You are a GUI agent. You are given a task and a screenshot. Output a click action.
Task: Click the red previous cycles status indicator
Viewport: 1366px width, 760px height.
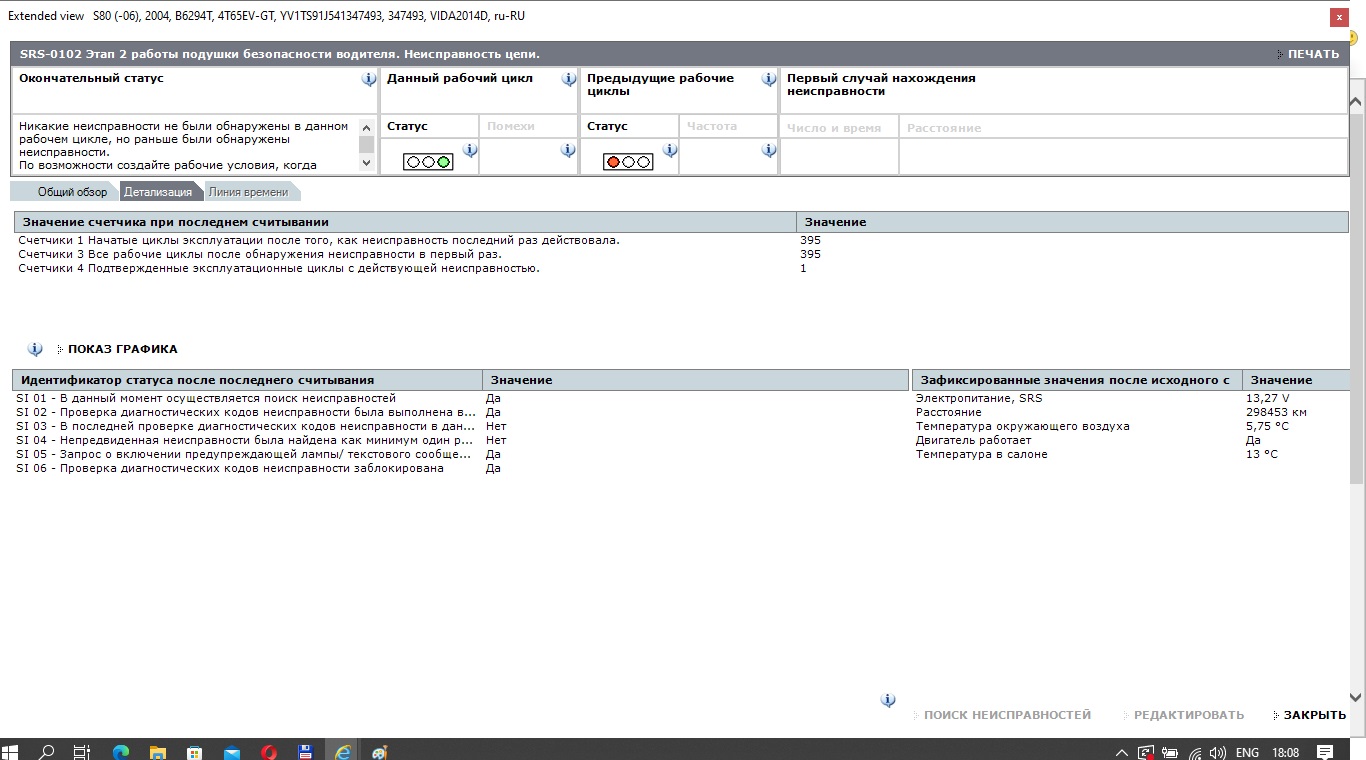(x=628, y=161)
